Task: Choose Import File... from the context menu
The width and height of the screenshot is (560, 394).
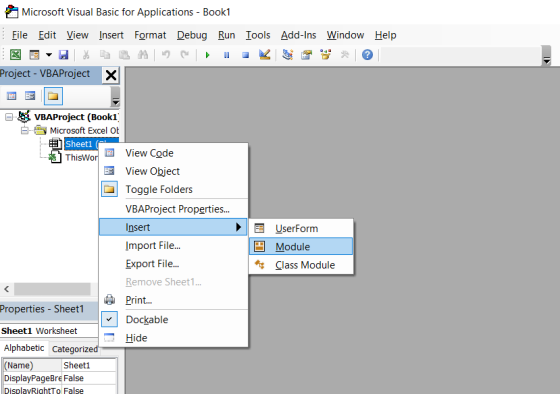Action: 173,245
